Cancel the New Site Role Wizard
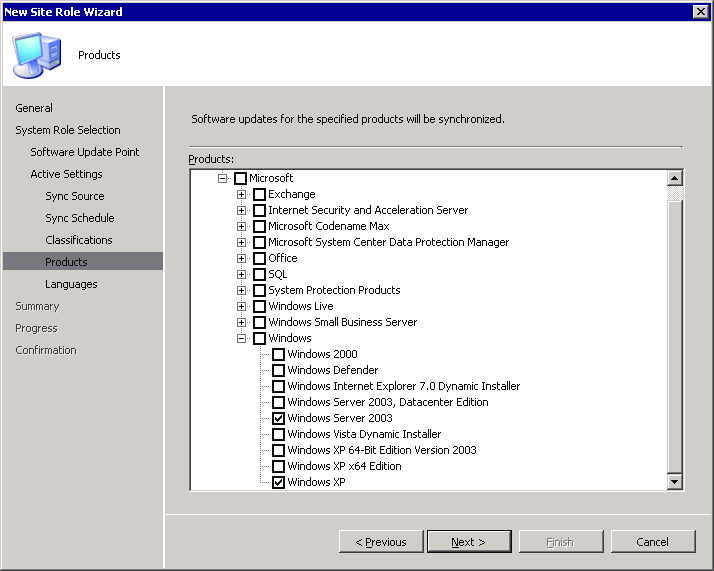Image resolution: width=714 pixels, height=571 pixels. (x=653, y=542)
